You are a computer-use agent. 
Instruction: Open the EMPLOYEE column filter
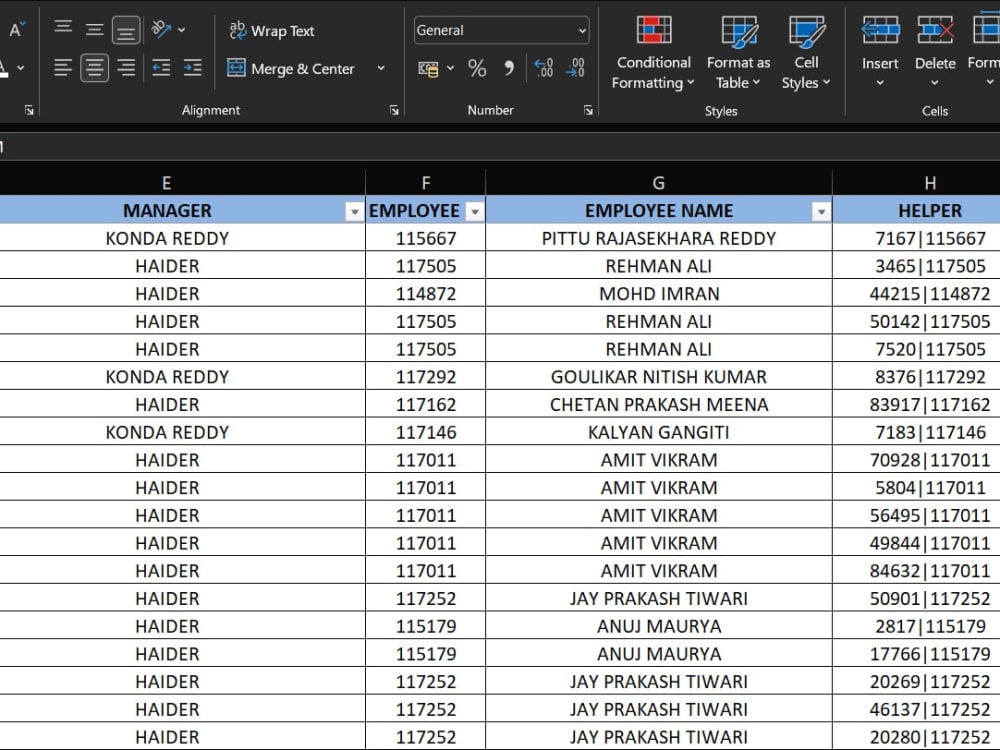(x=474, y=212)
